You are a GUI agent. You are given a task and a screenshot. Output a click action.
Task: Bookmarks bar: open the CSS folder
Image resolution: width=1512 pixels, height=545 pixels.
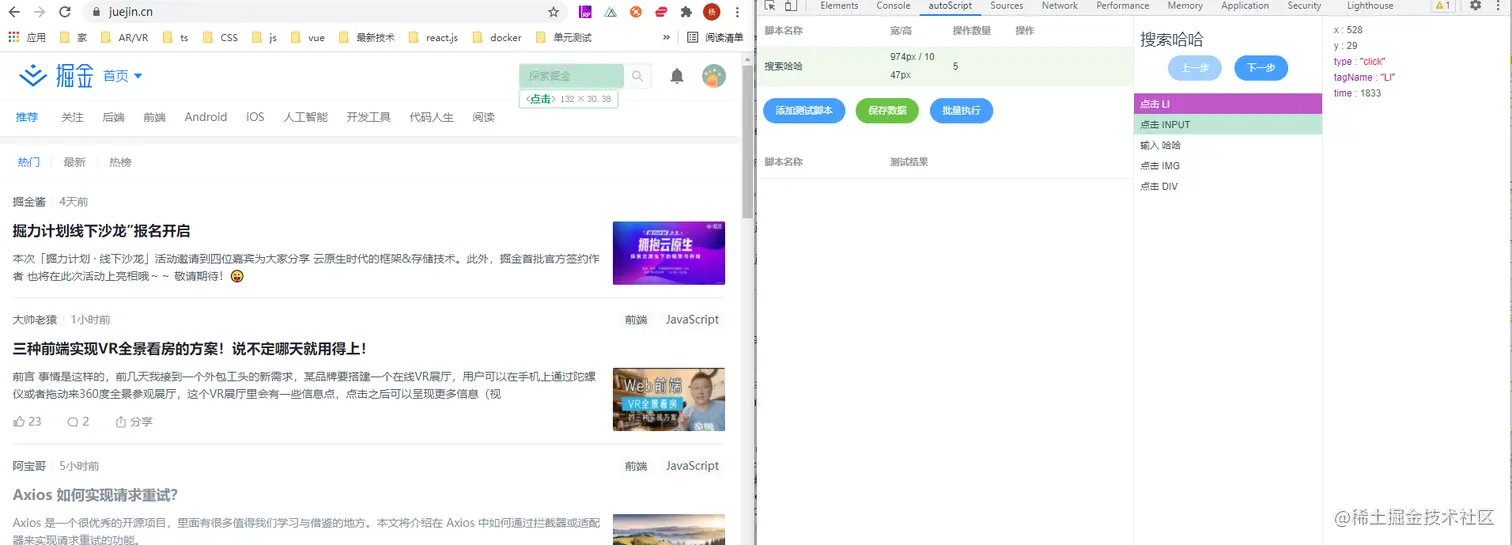point(220,37)
